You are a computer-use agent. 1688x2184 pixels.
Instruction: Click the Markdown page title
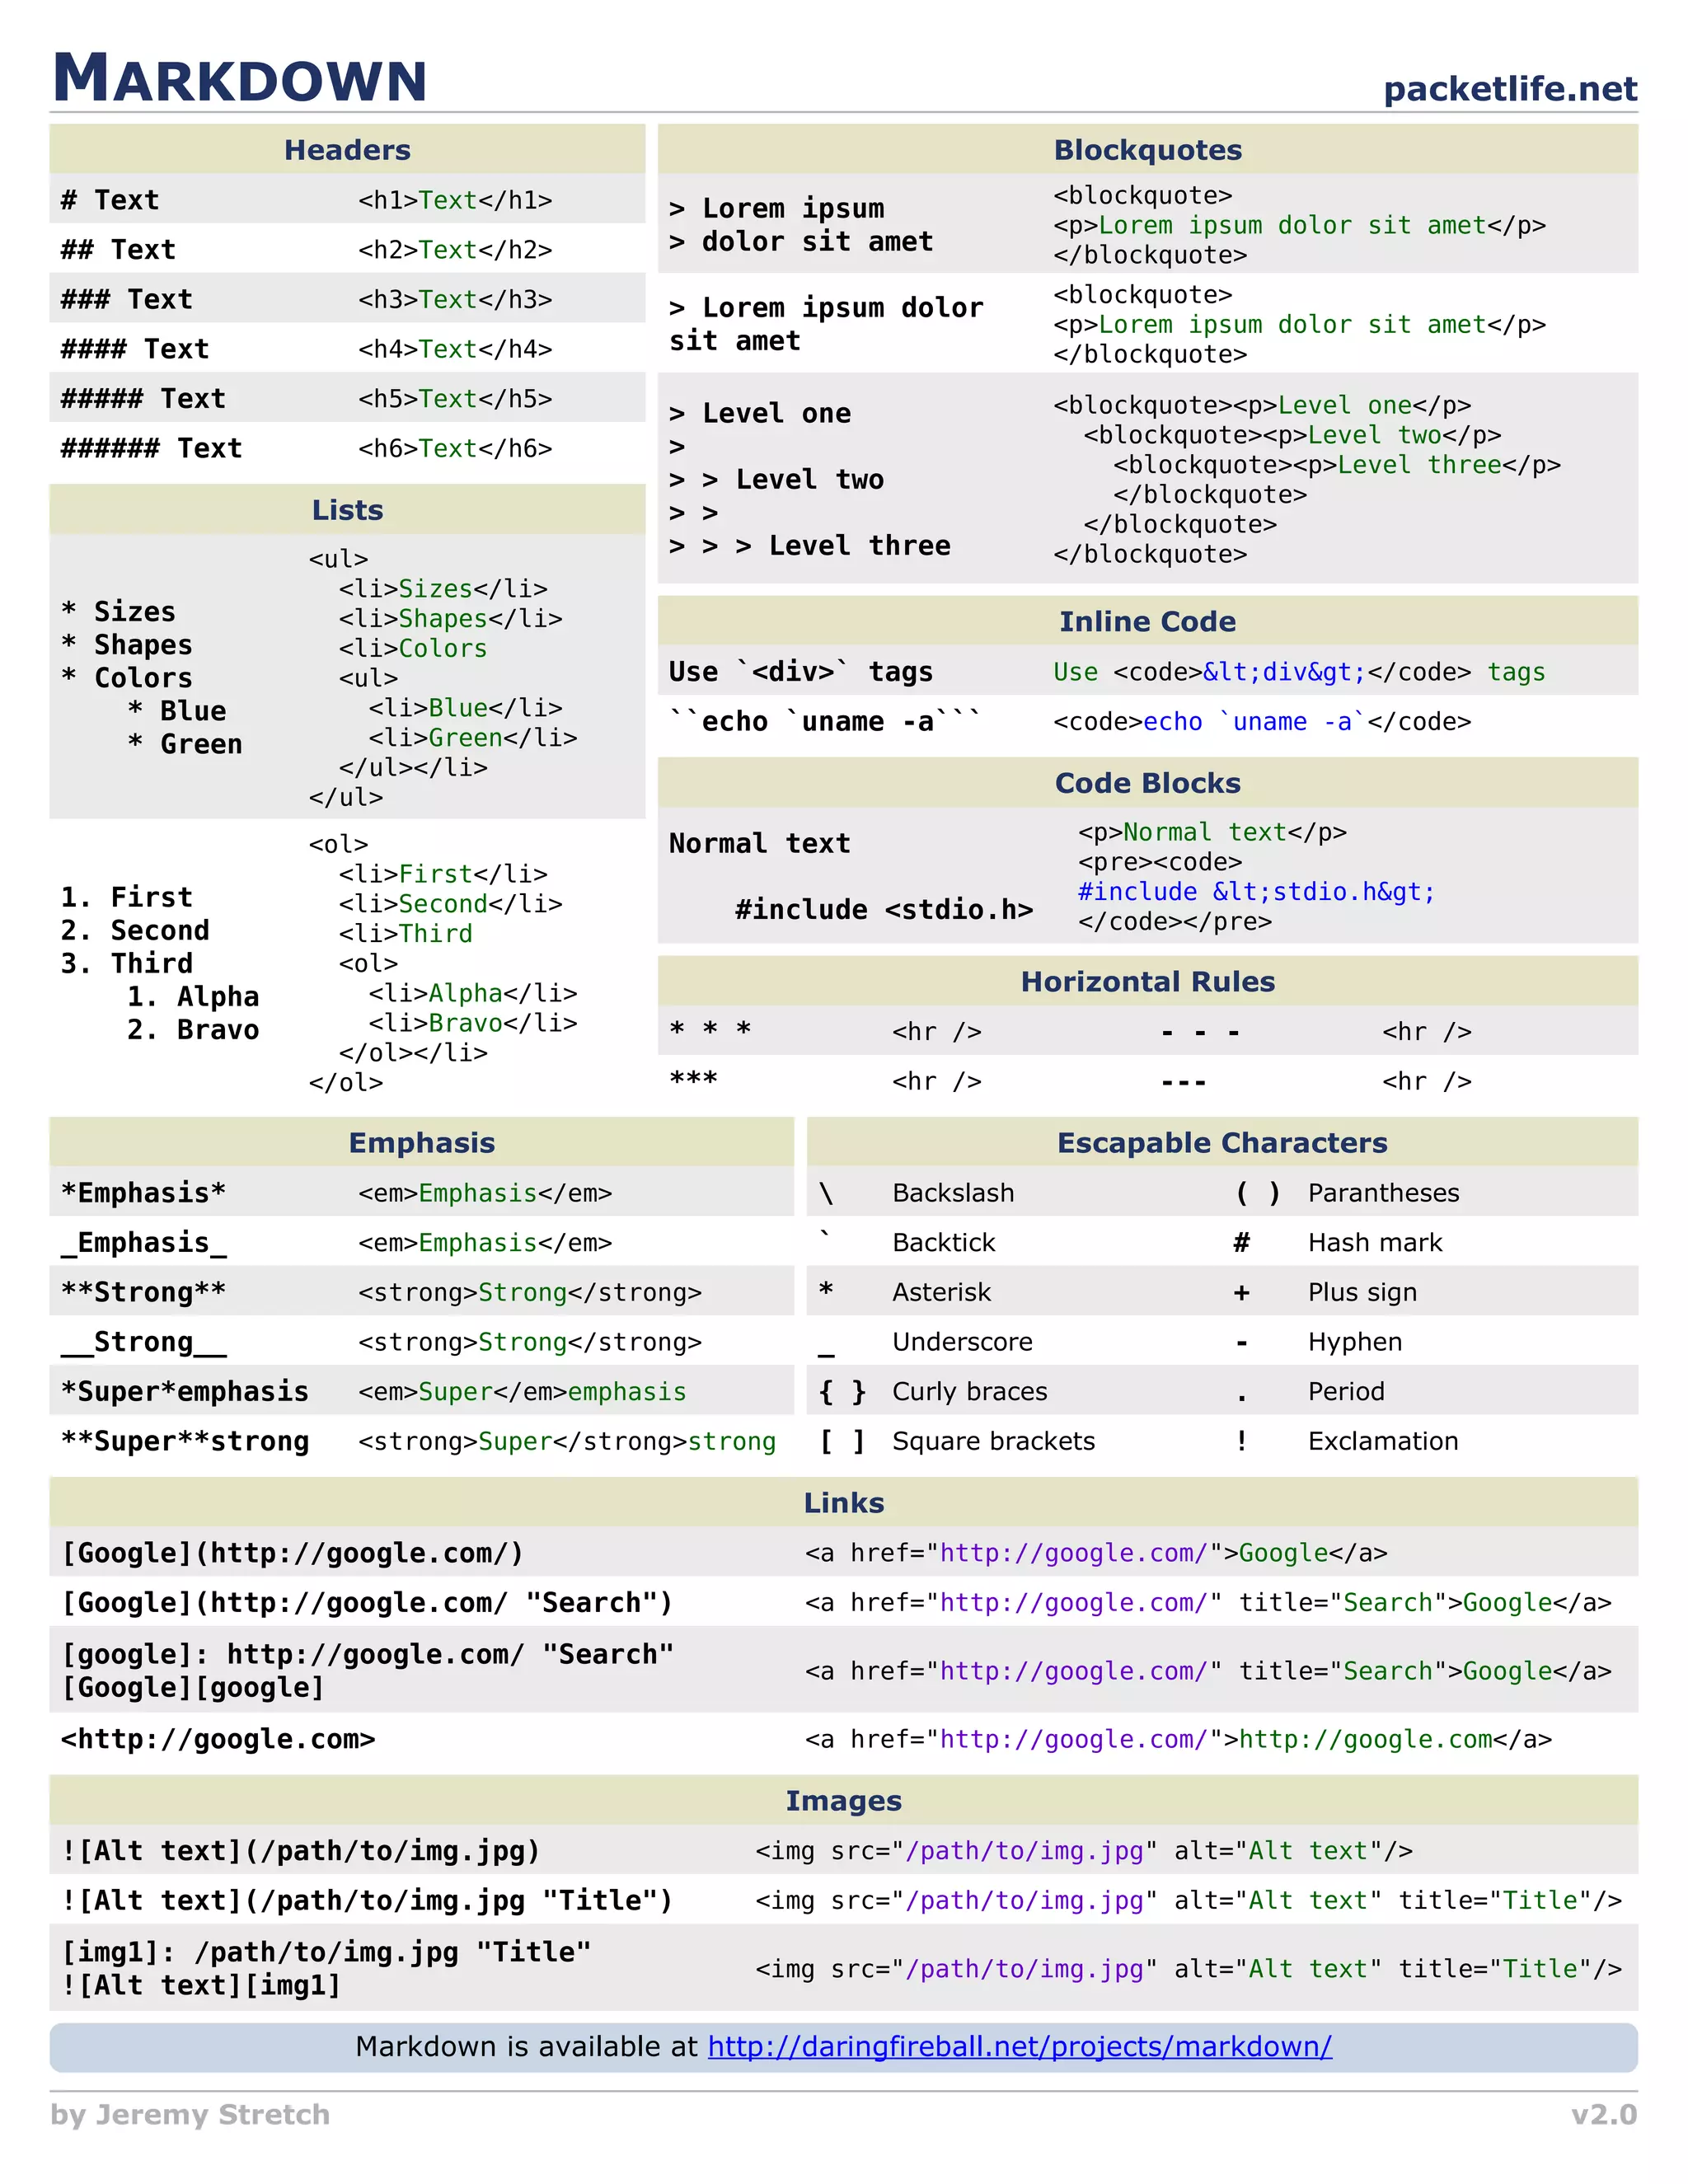click(x=240, y=79)
